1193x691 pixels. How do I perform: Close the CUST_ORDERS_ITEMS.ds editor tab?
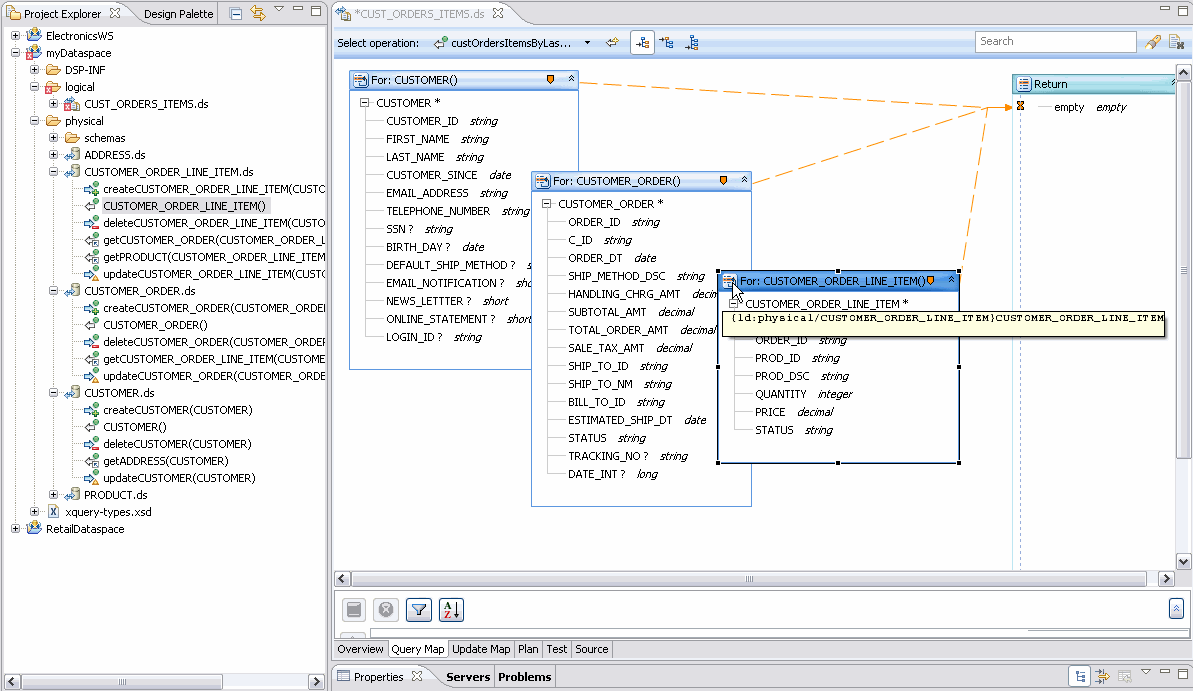(498, 13)
